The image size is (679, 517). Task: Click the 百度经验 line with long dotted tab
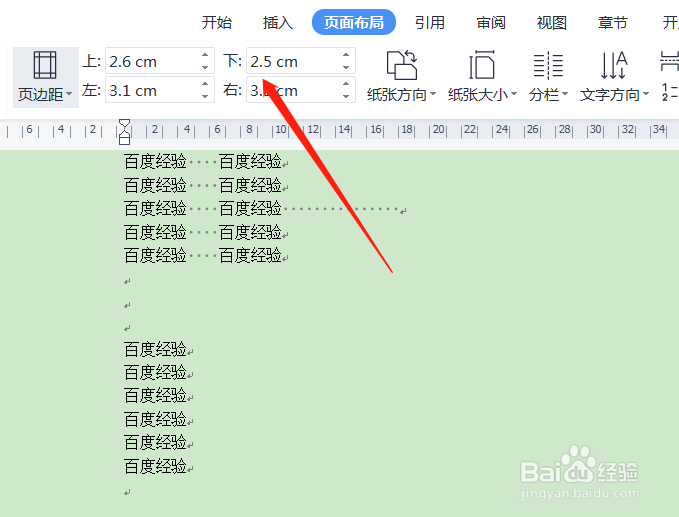(x=265, y=209)
